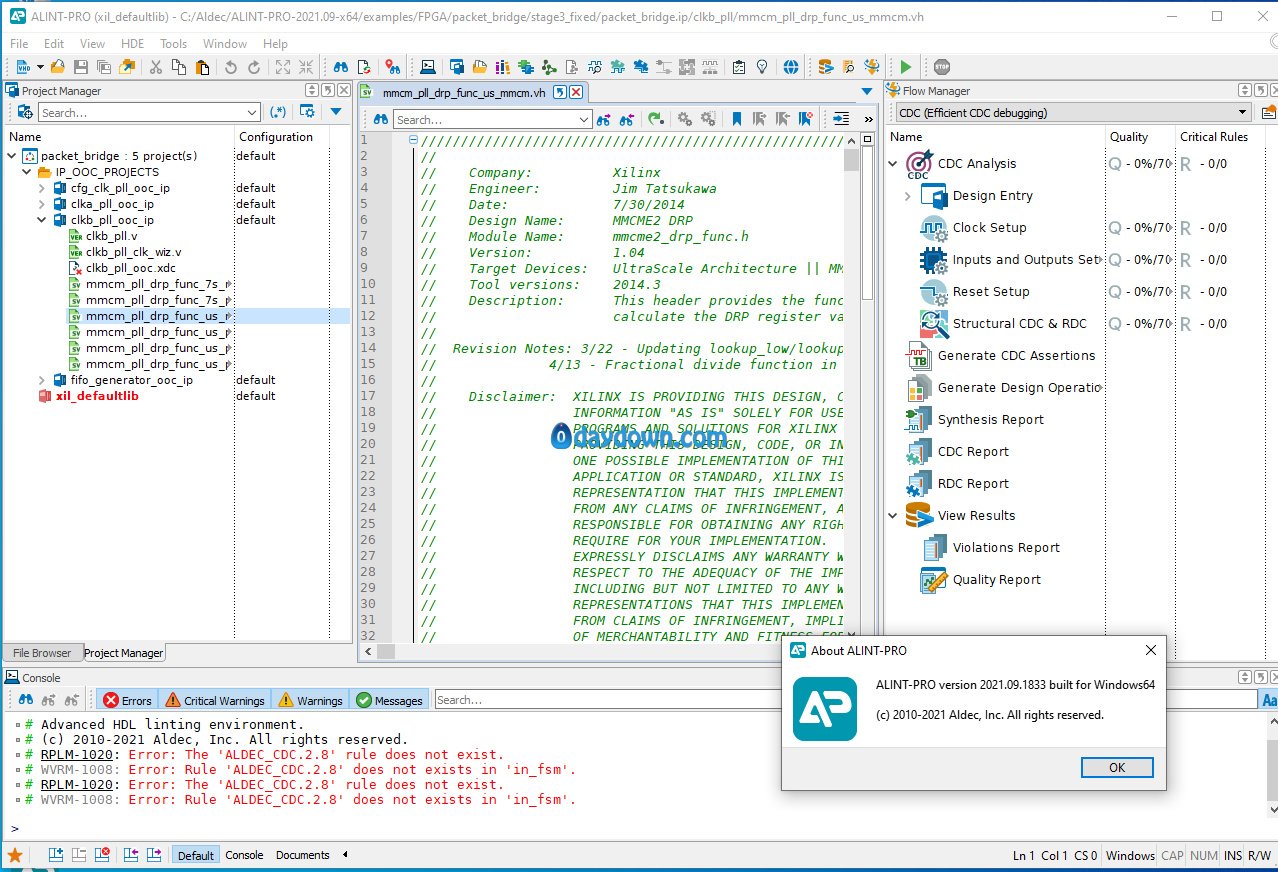This screenshot has height=872, width=1278.
Task: Select the clkb_pll_ooc.xdc file
Action: point(130,268)
